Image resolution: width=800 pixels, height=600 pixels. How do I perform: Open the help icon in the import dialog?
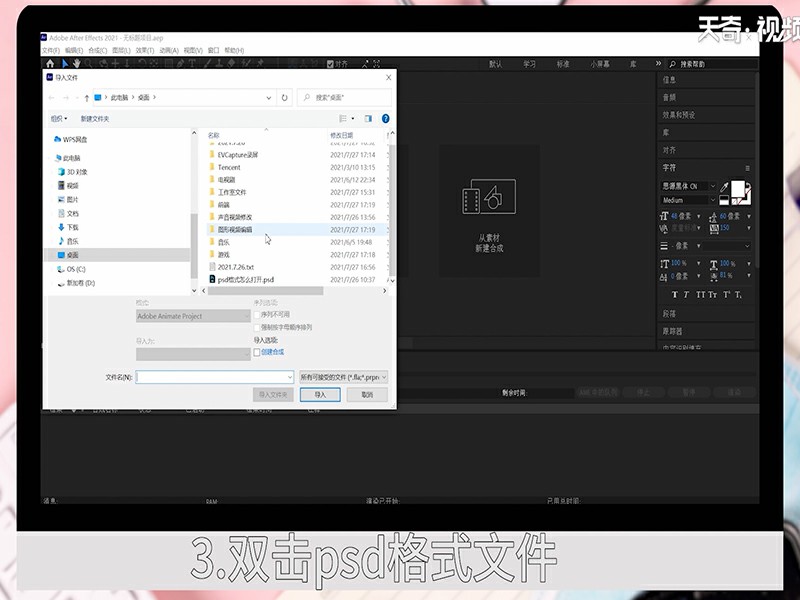click(x=386, y=118)
